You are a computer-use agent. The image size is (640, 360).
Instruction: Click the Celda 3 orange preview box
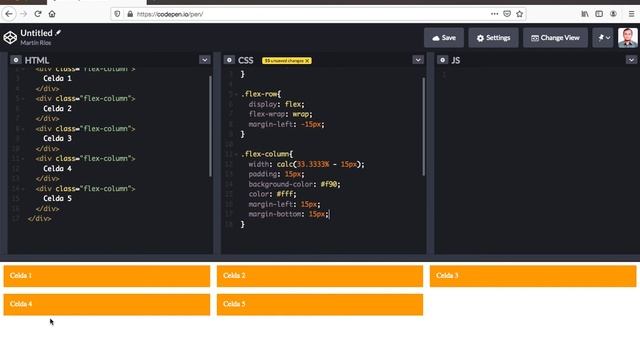tap(533, 276)
